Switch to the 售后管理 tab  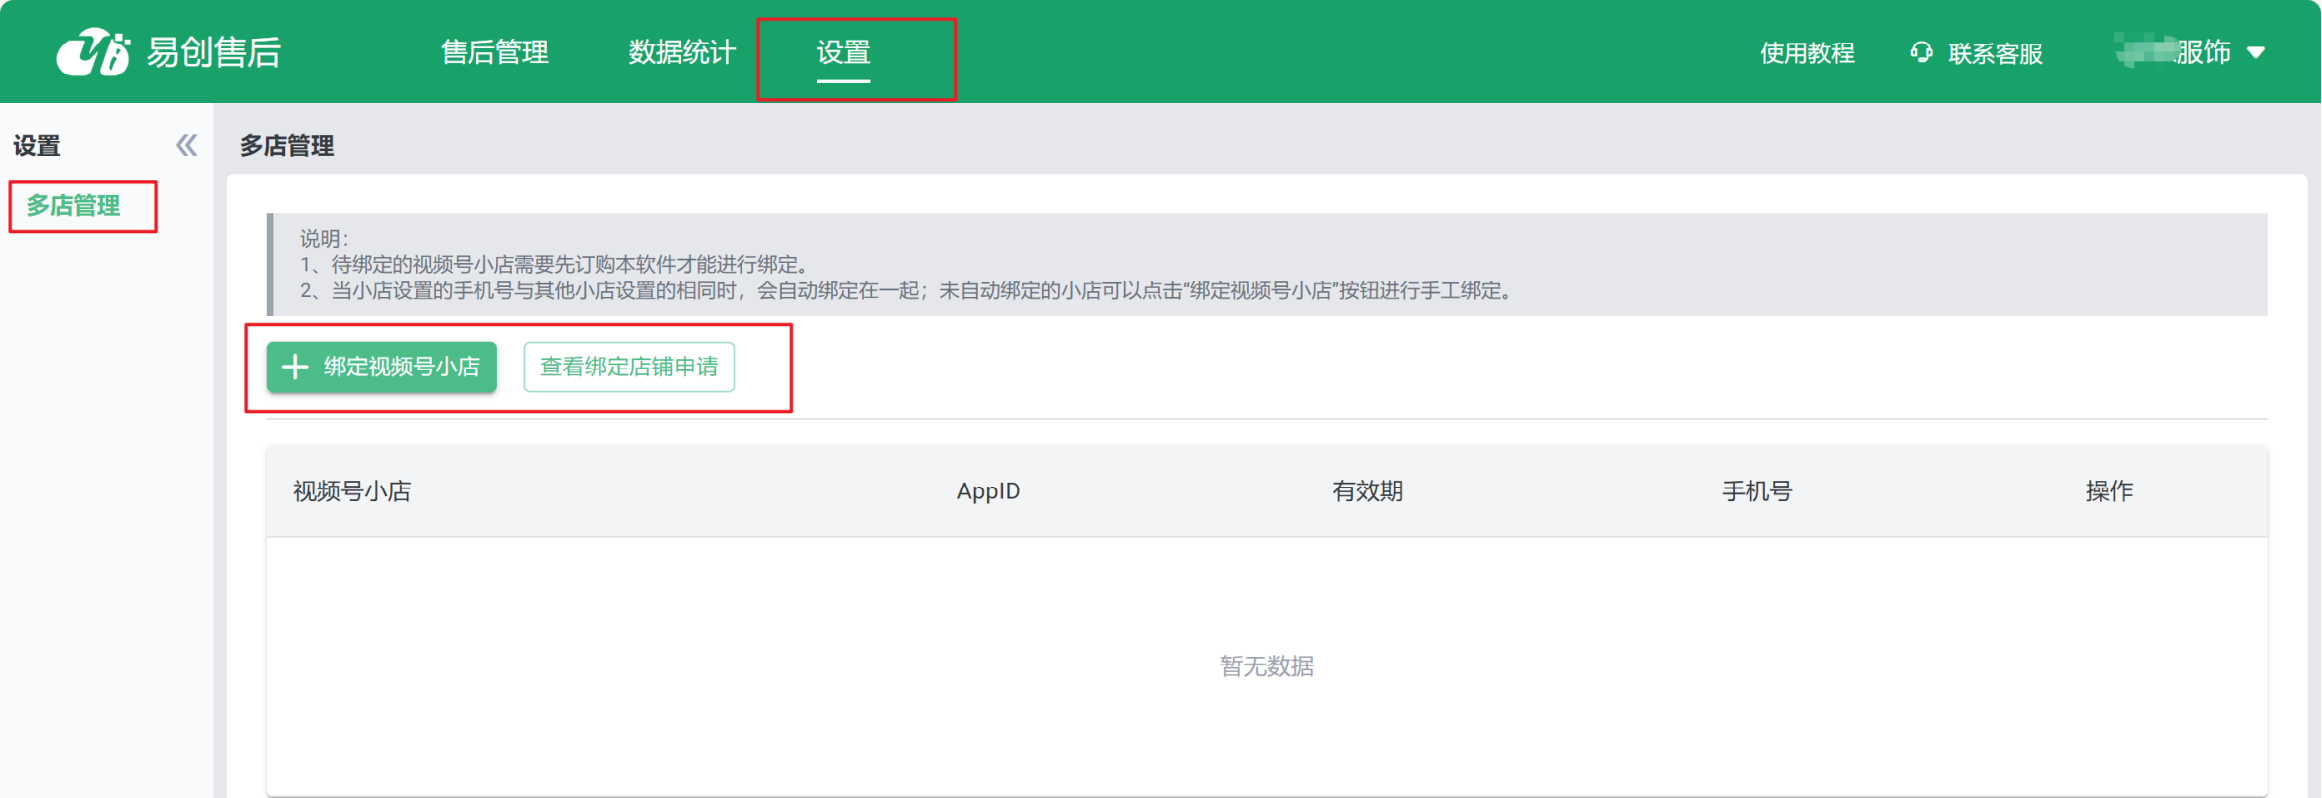(x=494, y=52)
